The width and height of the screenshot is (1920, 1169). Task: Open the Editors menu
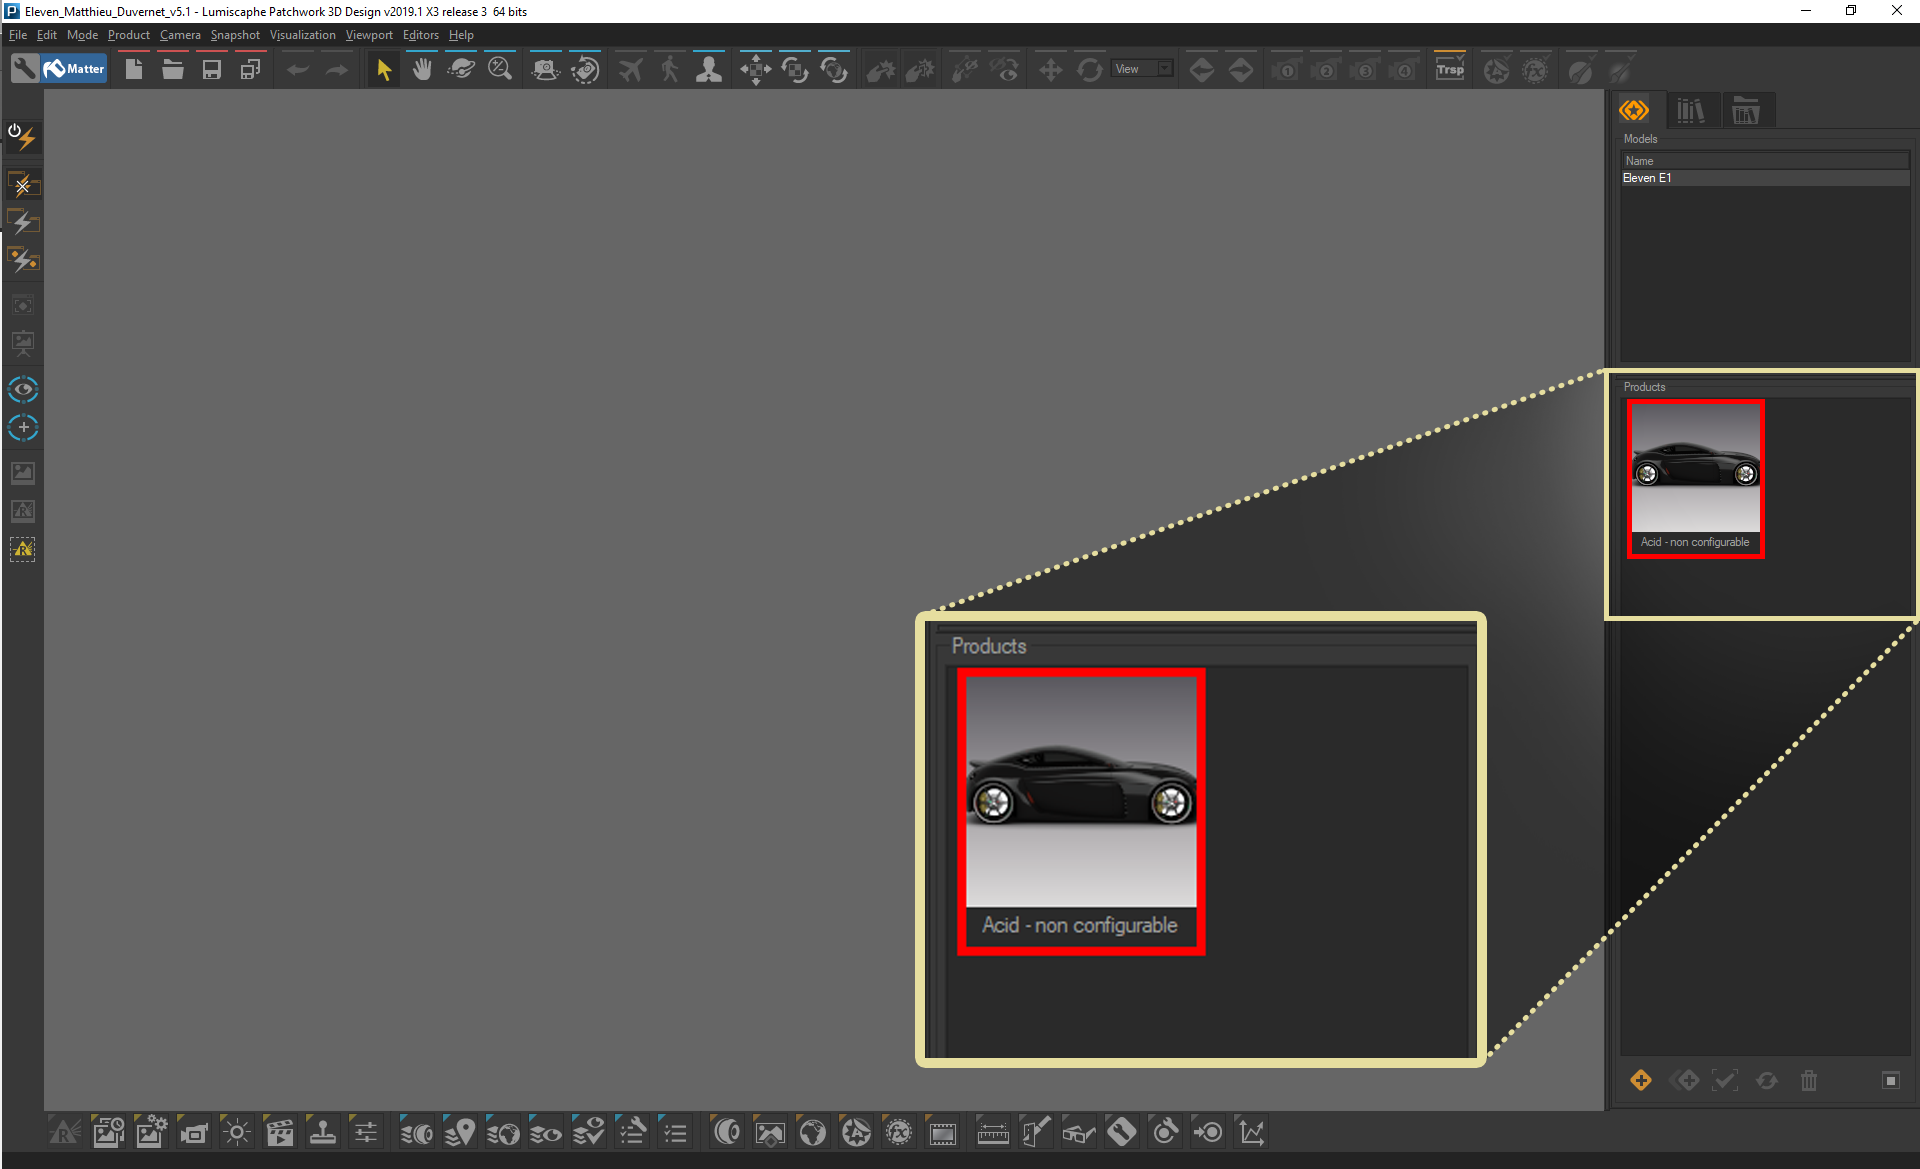pos(421,35)
